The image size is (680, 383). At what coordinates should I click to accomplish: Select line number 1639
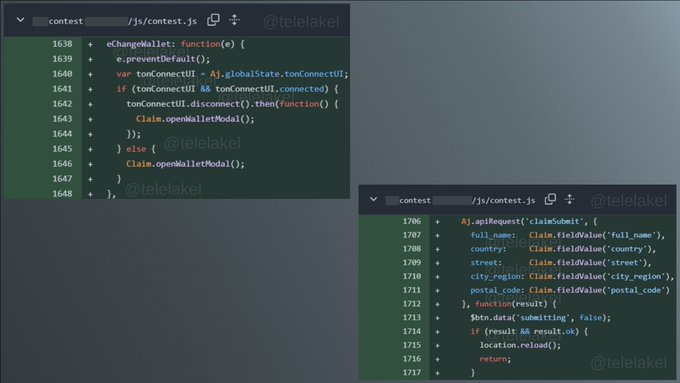point(62,59)
